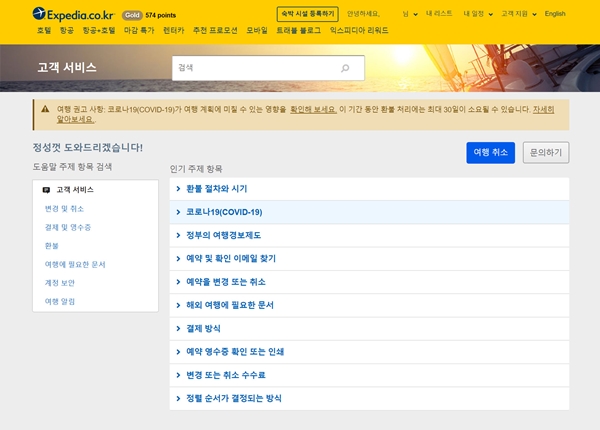Open the 내 일정 dropdown
The width and height of the screenshot is (600, 430).
point(480,14)
